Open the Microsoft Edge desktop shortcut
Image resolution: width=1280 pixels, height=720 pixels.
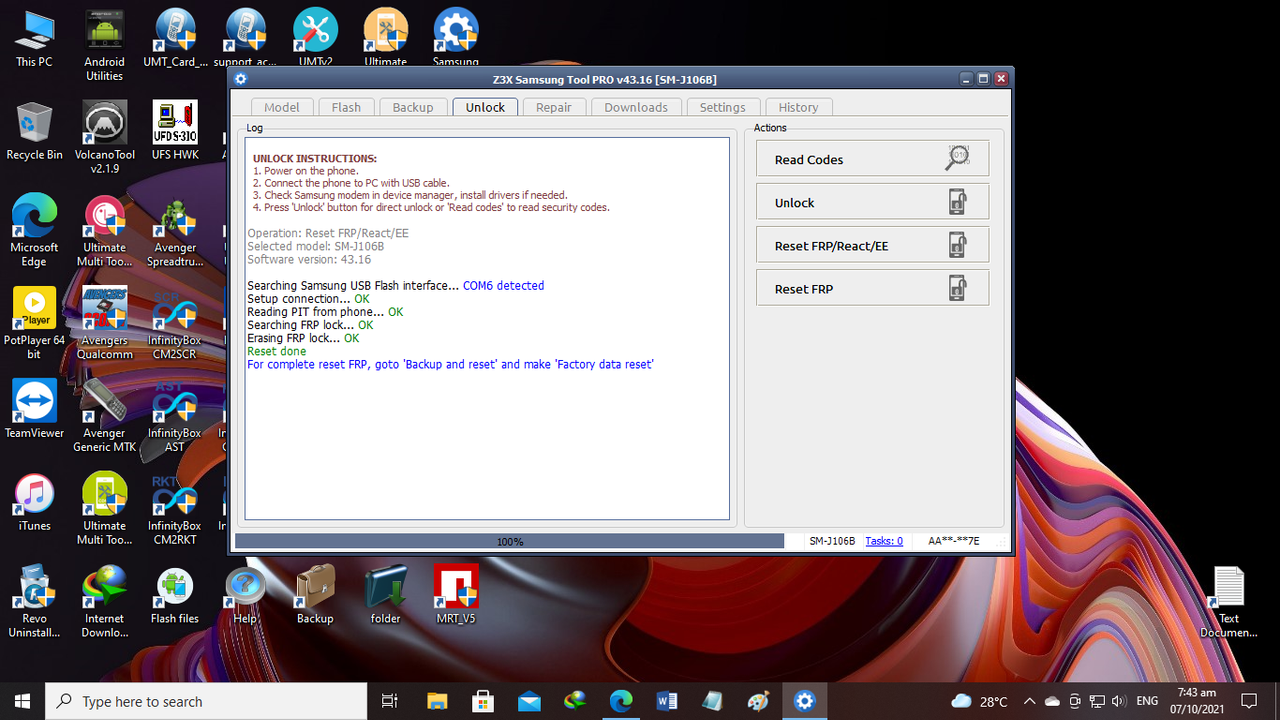(34, 231)
